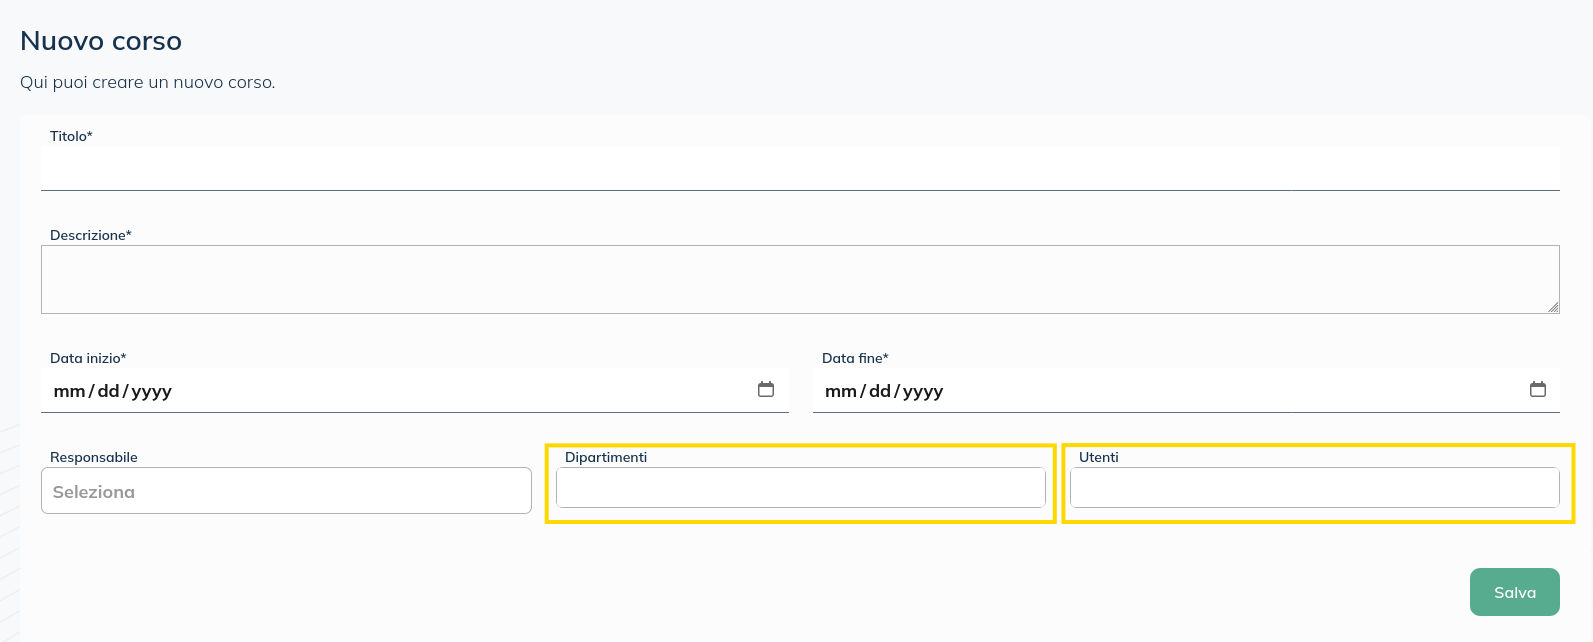1593x642 pixels.
Task: Click the 'Data fine*' field label
Action: 855,358
